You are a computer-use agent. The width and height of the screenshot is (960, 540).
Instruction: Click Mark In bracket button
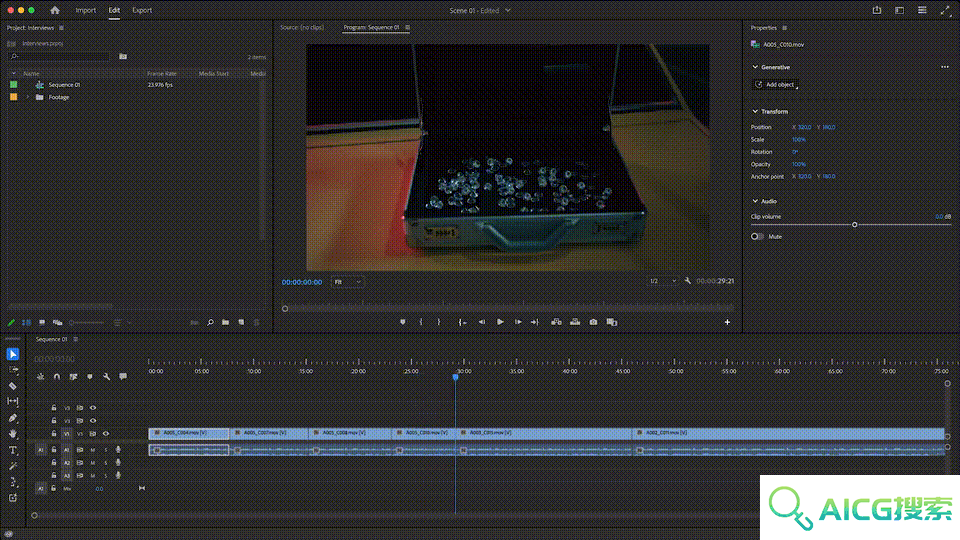click(x=421, y=322)
